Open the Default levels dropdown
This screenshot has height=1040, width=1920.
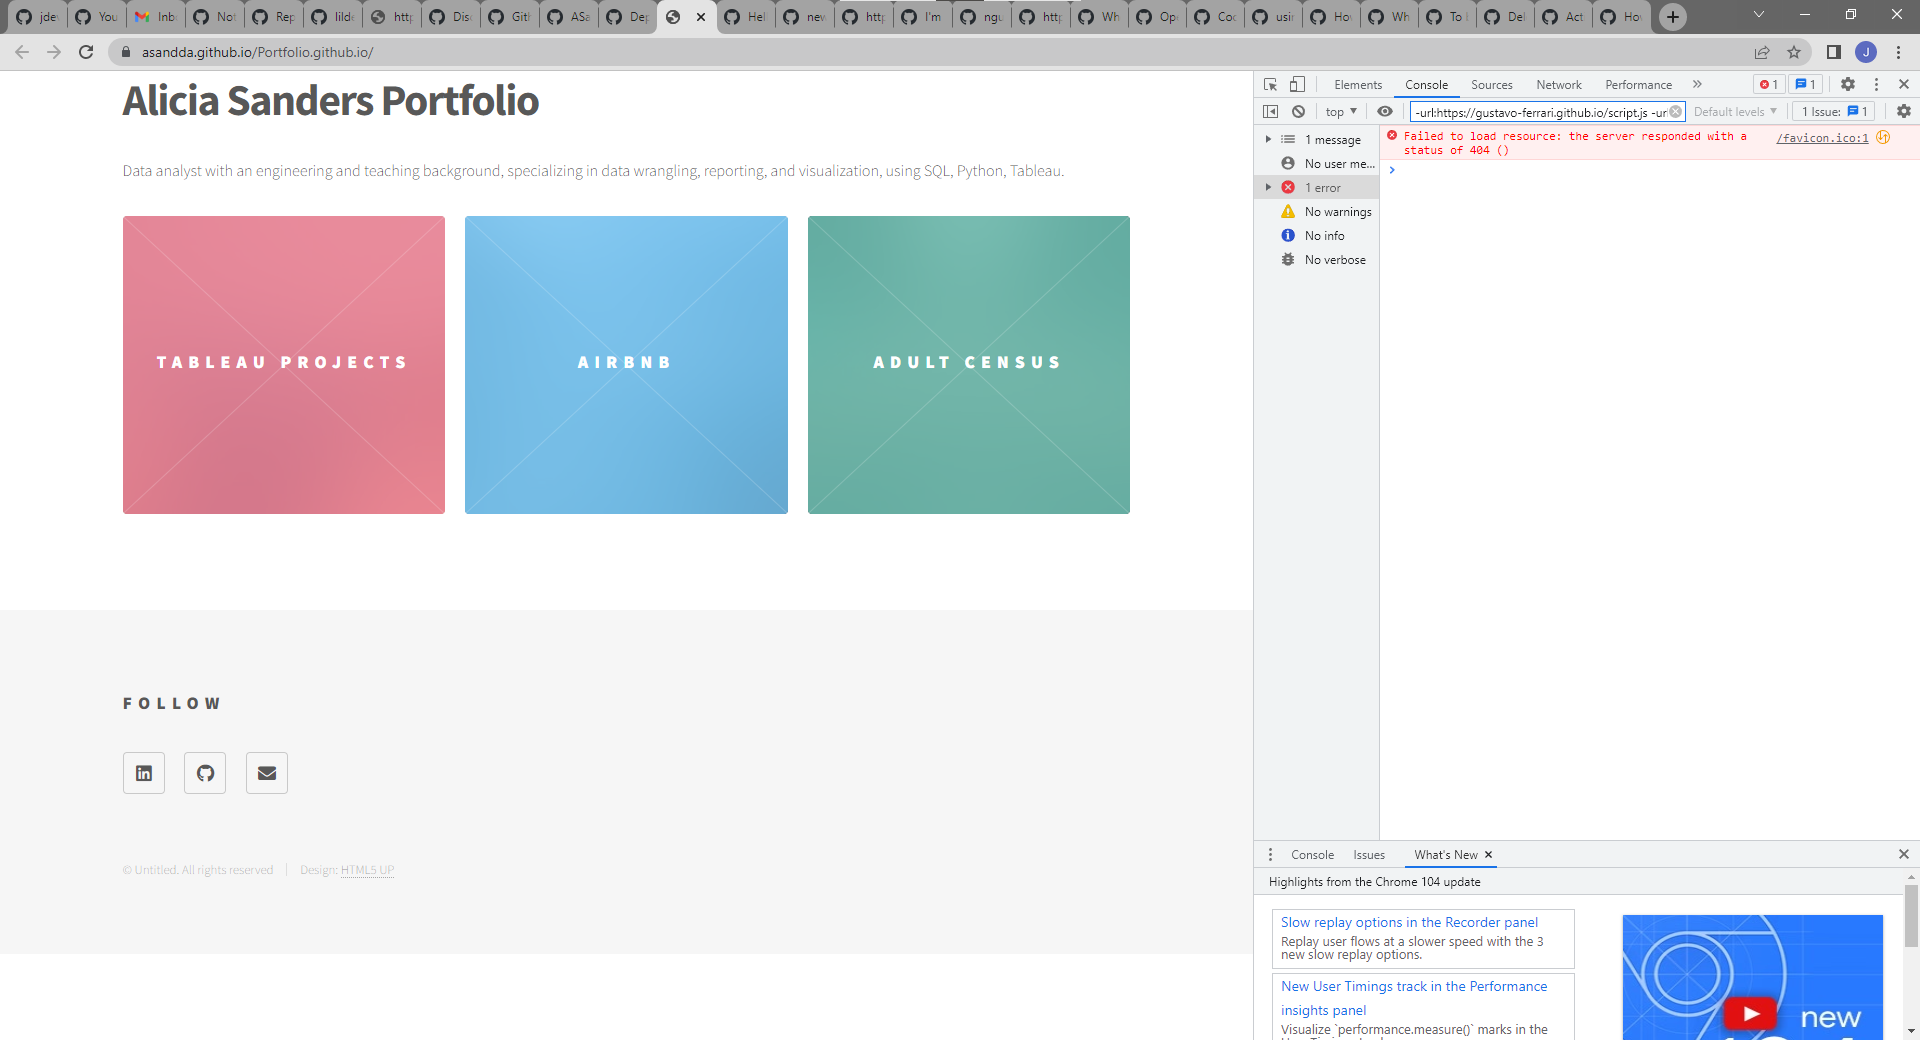click(1735, 112)
